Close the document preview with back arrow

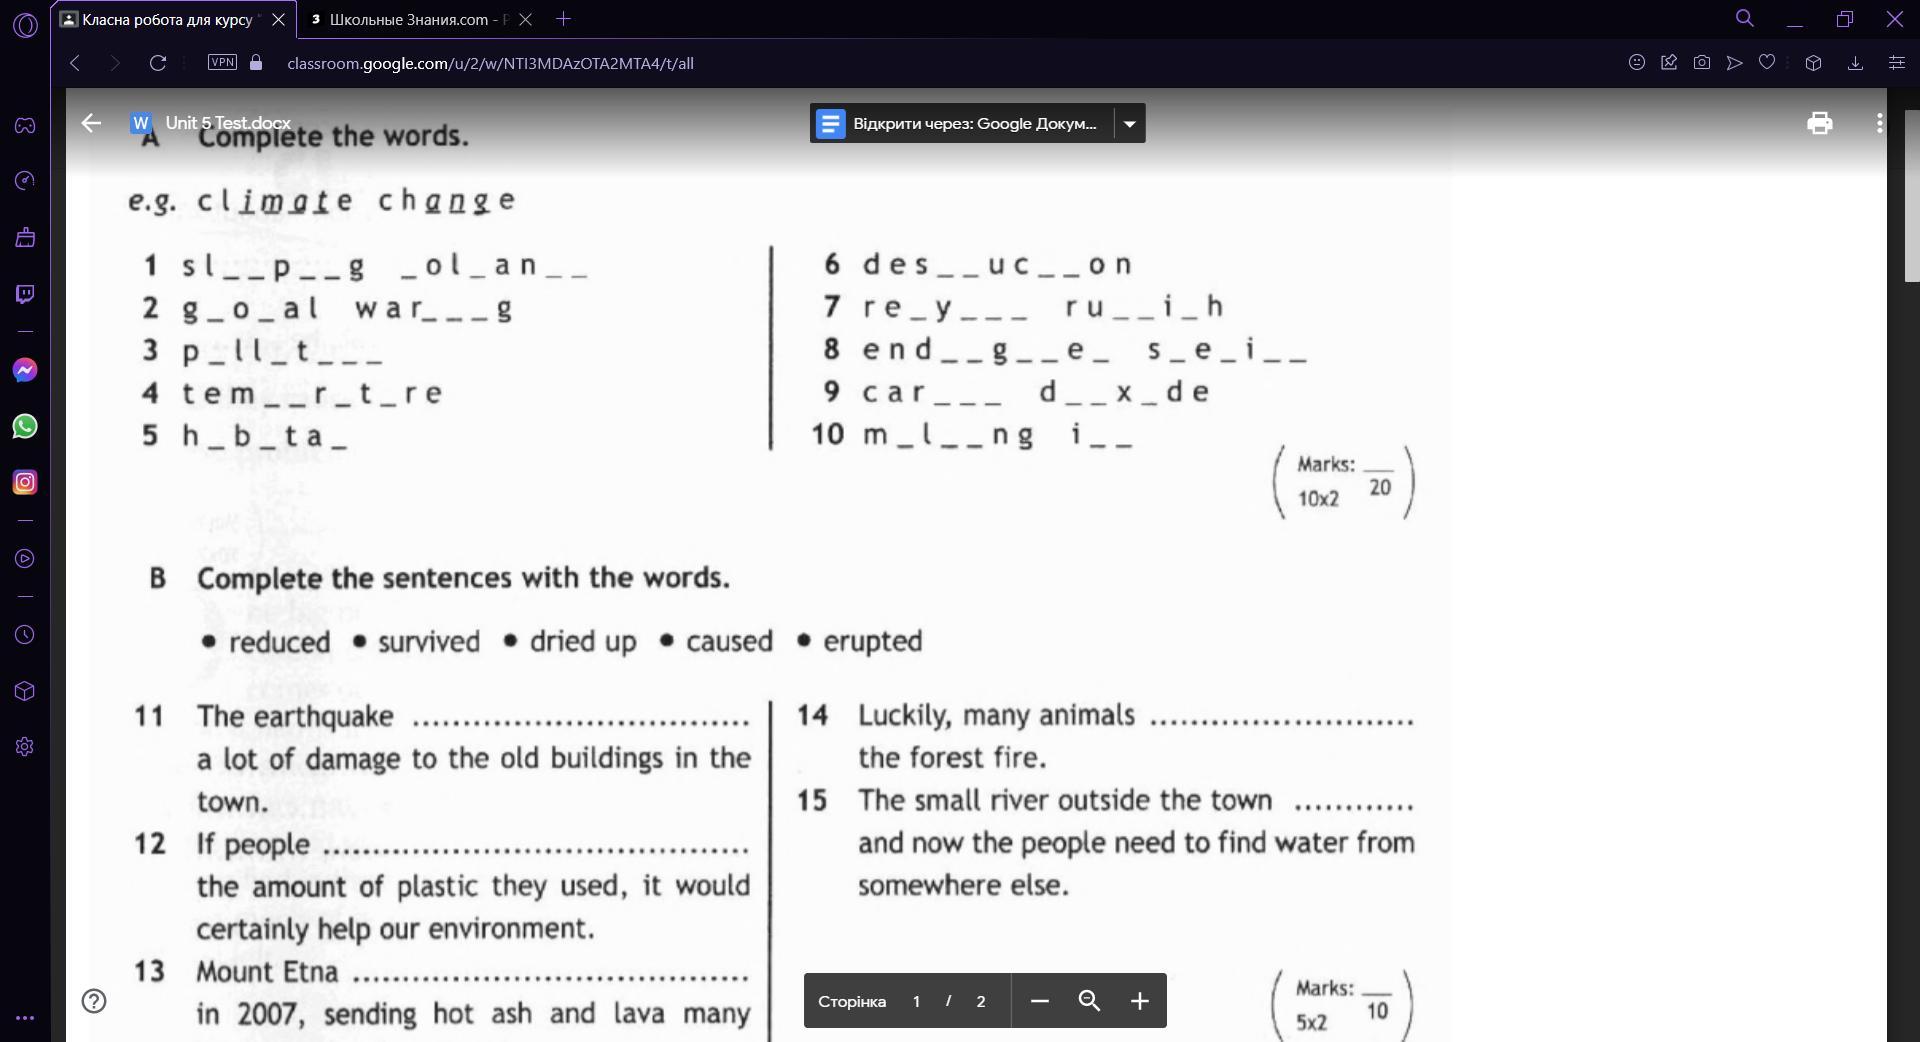[91, 123]
